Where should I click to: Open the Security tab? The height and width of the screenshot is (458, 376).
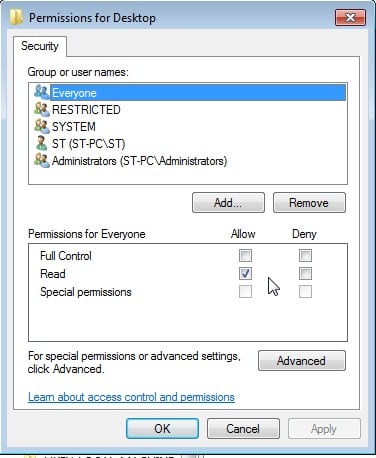[x=40, y=46]
